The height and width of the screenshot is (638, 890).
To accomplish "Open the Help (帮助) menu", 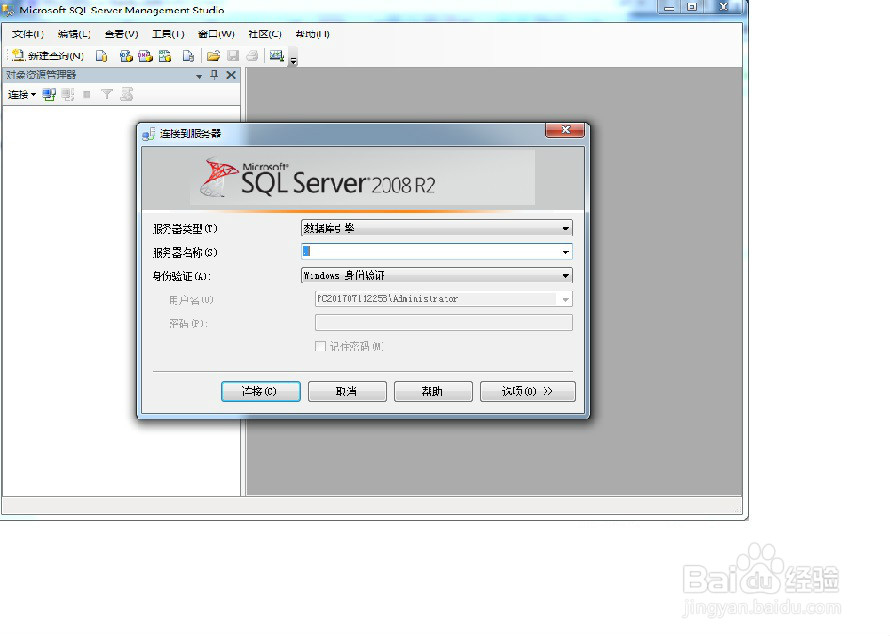I will (312, 34).
